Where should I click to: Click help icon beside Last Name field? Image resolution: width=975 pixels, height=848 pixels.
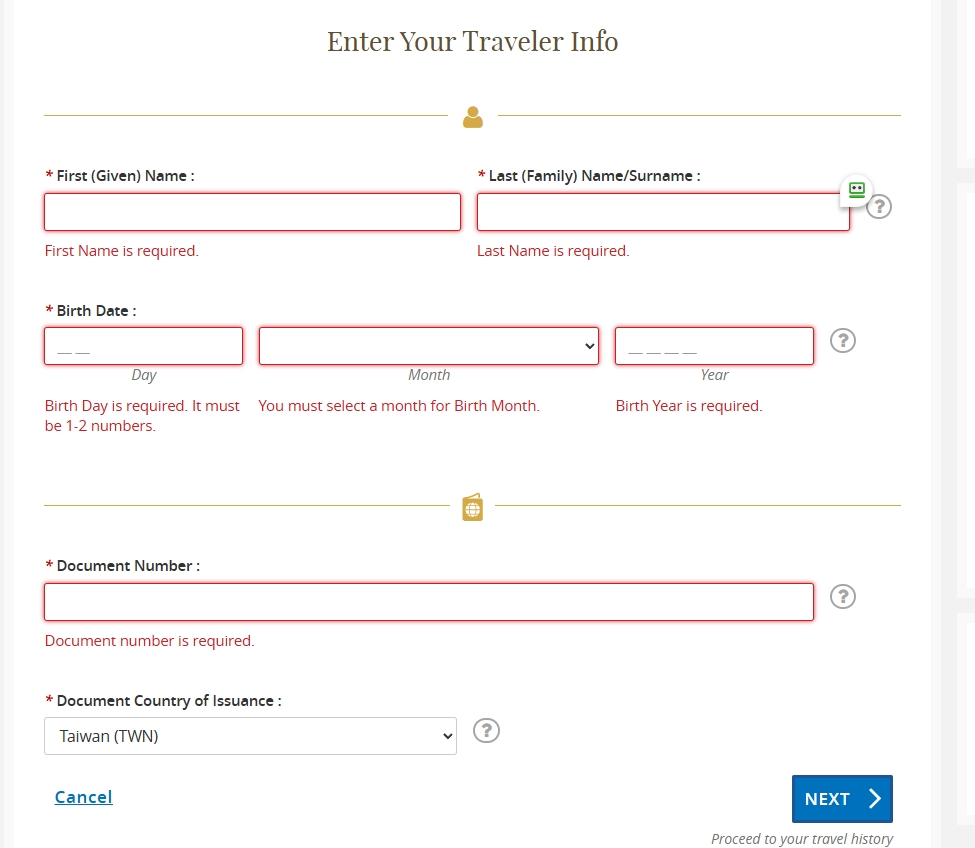tap(879, 206)
